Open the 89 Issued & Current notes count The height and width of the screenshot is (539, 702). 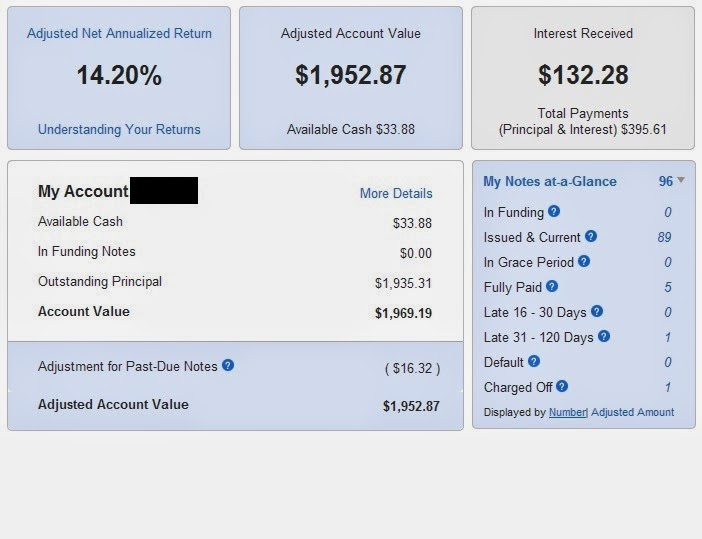tap(664, 237)
